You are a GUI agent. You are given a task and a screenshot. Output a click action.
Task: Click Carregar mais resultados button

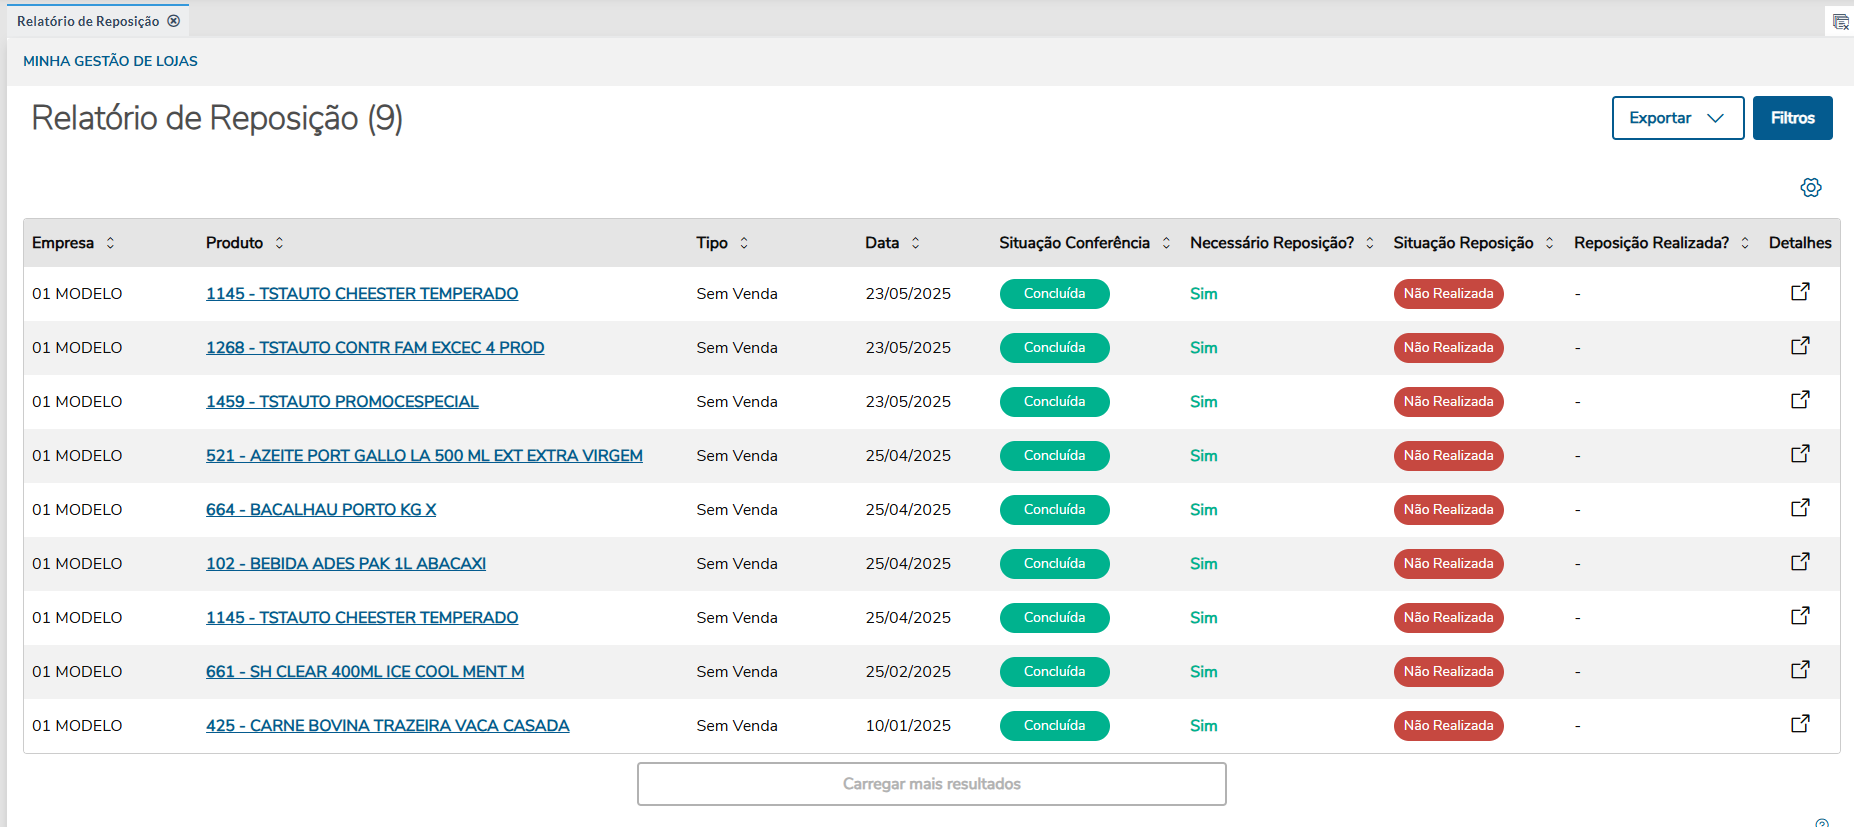point(931,784)
